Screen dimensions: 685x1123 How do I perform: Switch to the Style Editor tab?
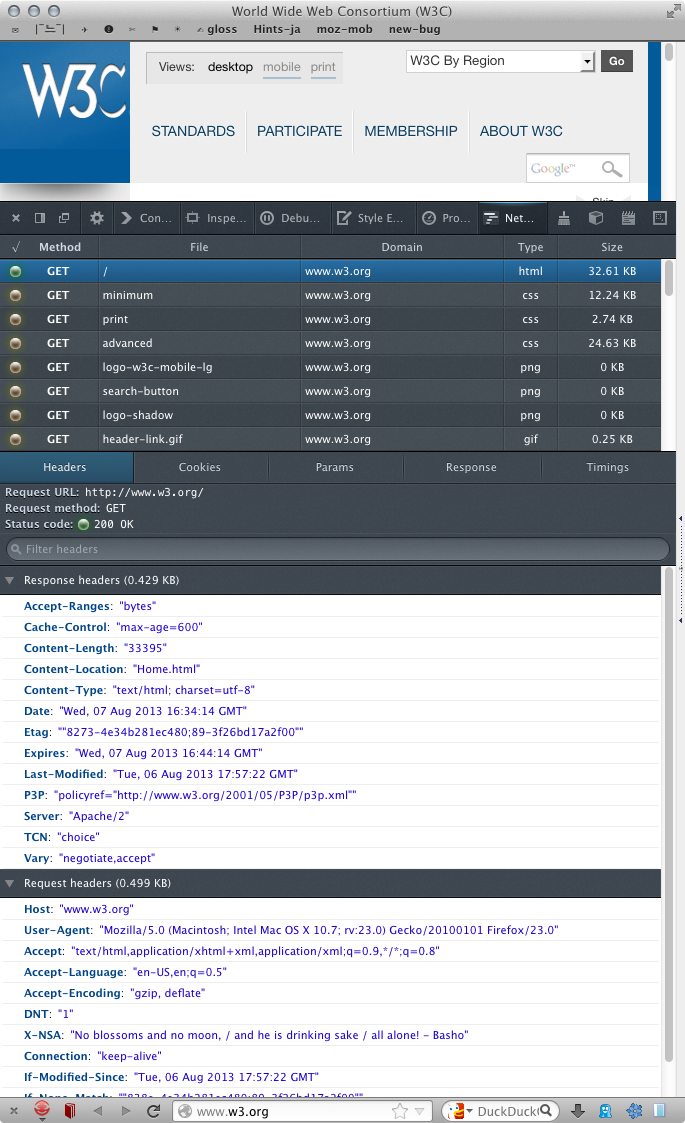point(371,218)
